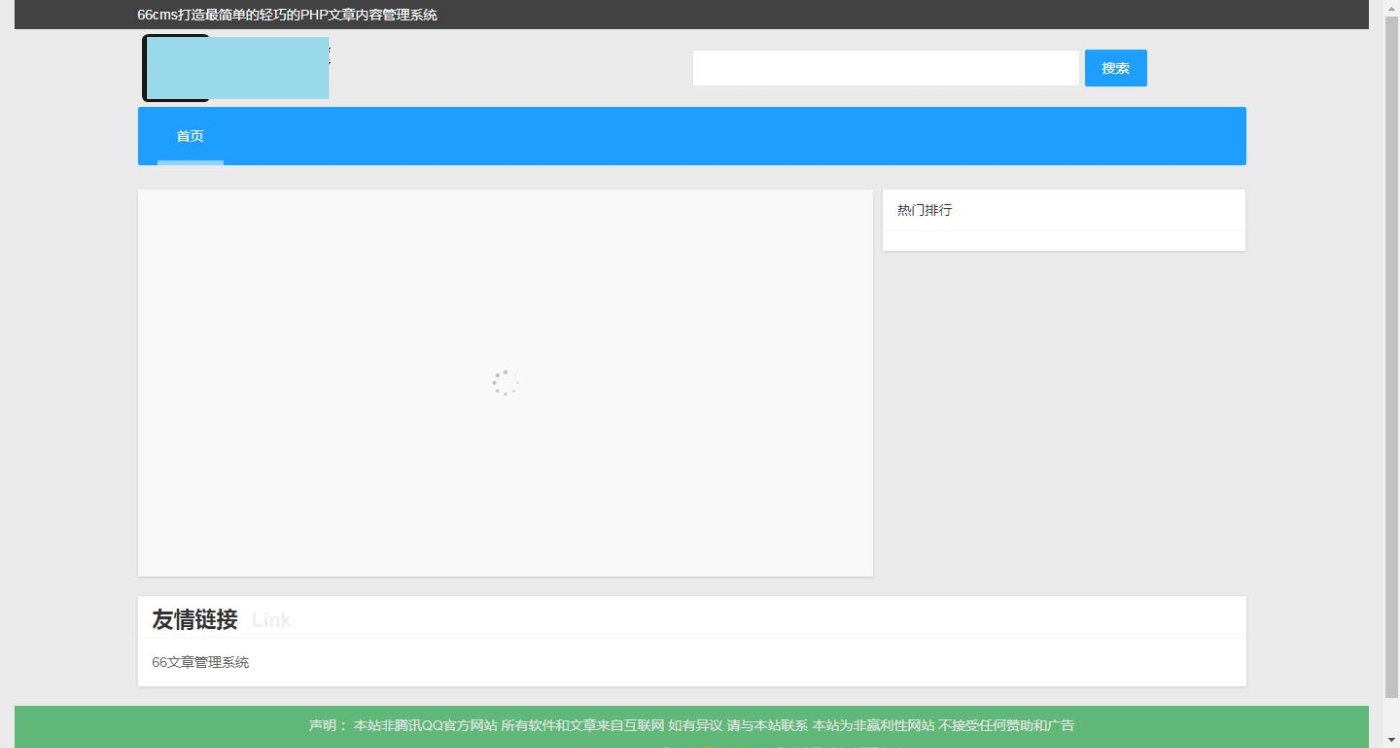This screenshot has height=748, width=1400.
Task: Click inside the search input field
Action: point(885,67)
